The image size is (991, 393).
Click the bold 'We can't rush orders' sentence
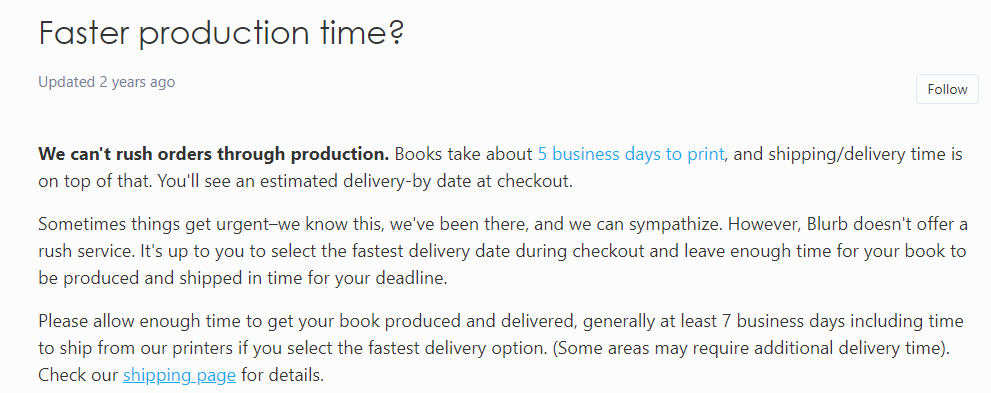pyautogui.click(x=214, y=154)
